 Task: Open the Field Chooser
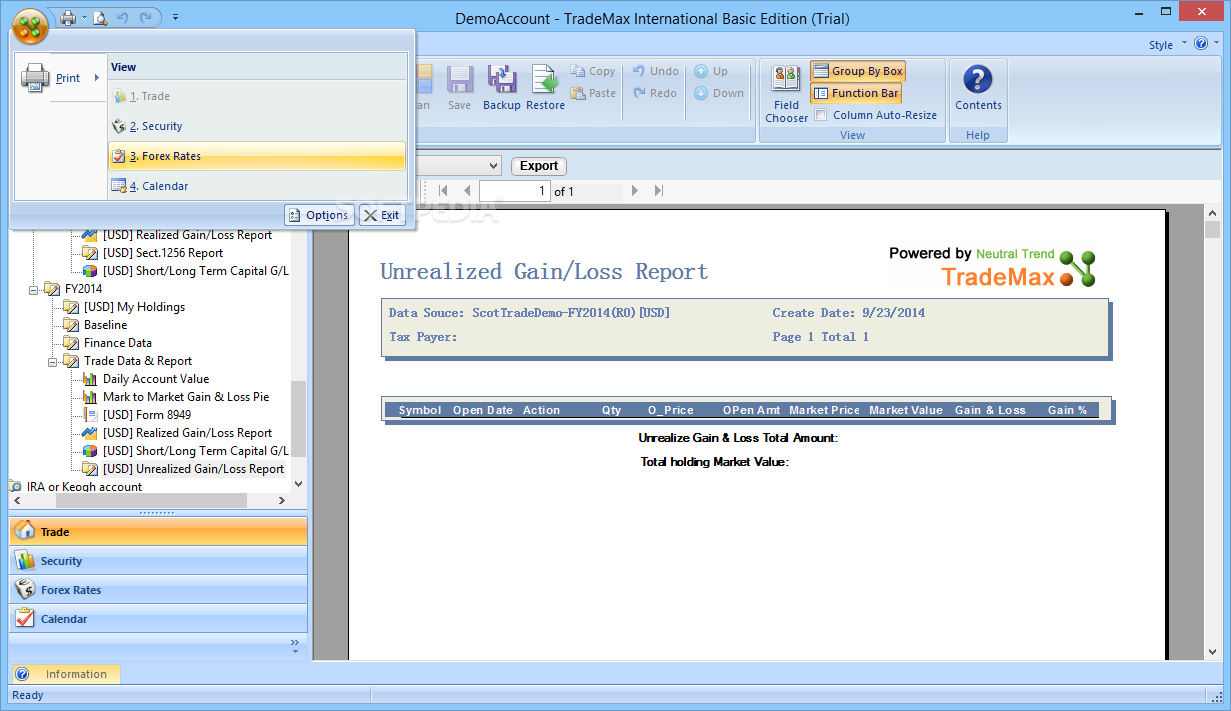(786, 94)
